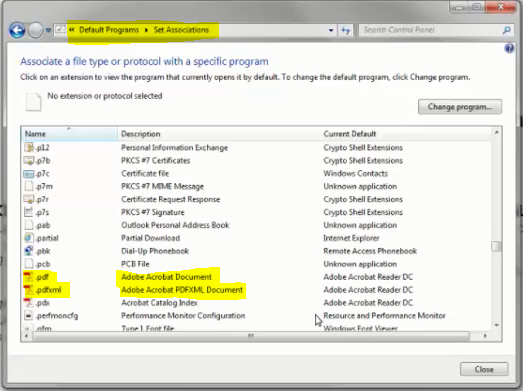Select the .pdx Adobe icon
Image resolution: width=523 pixels, height=391 pixels.
pyautogui.click(x=29, y=303)
